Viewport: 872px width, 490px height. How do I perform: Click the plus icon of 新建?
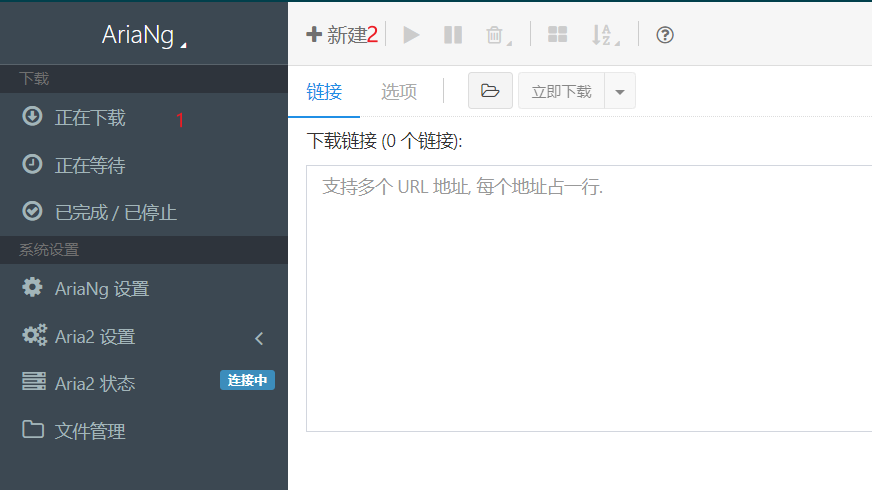[x=314, y=34]
